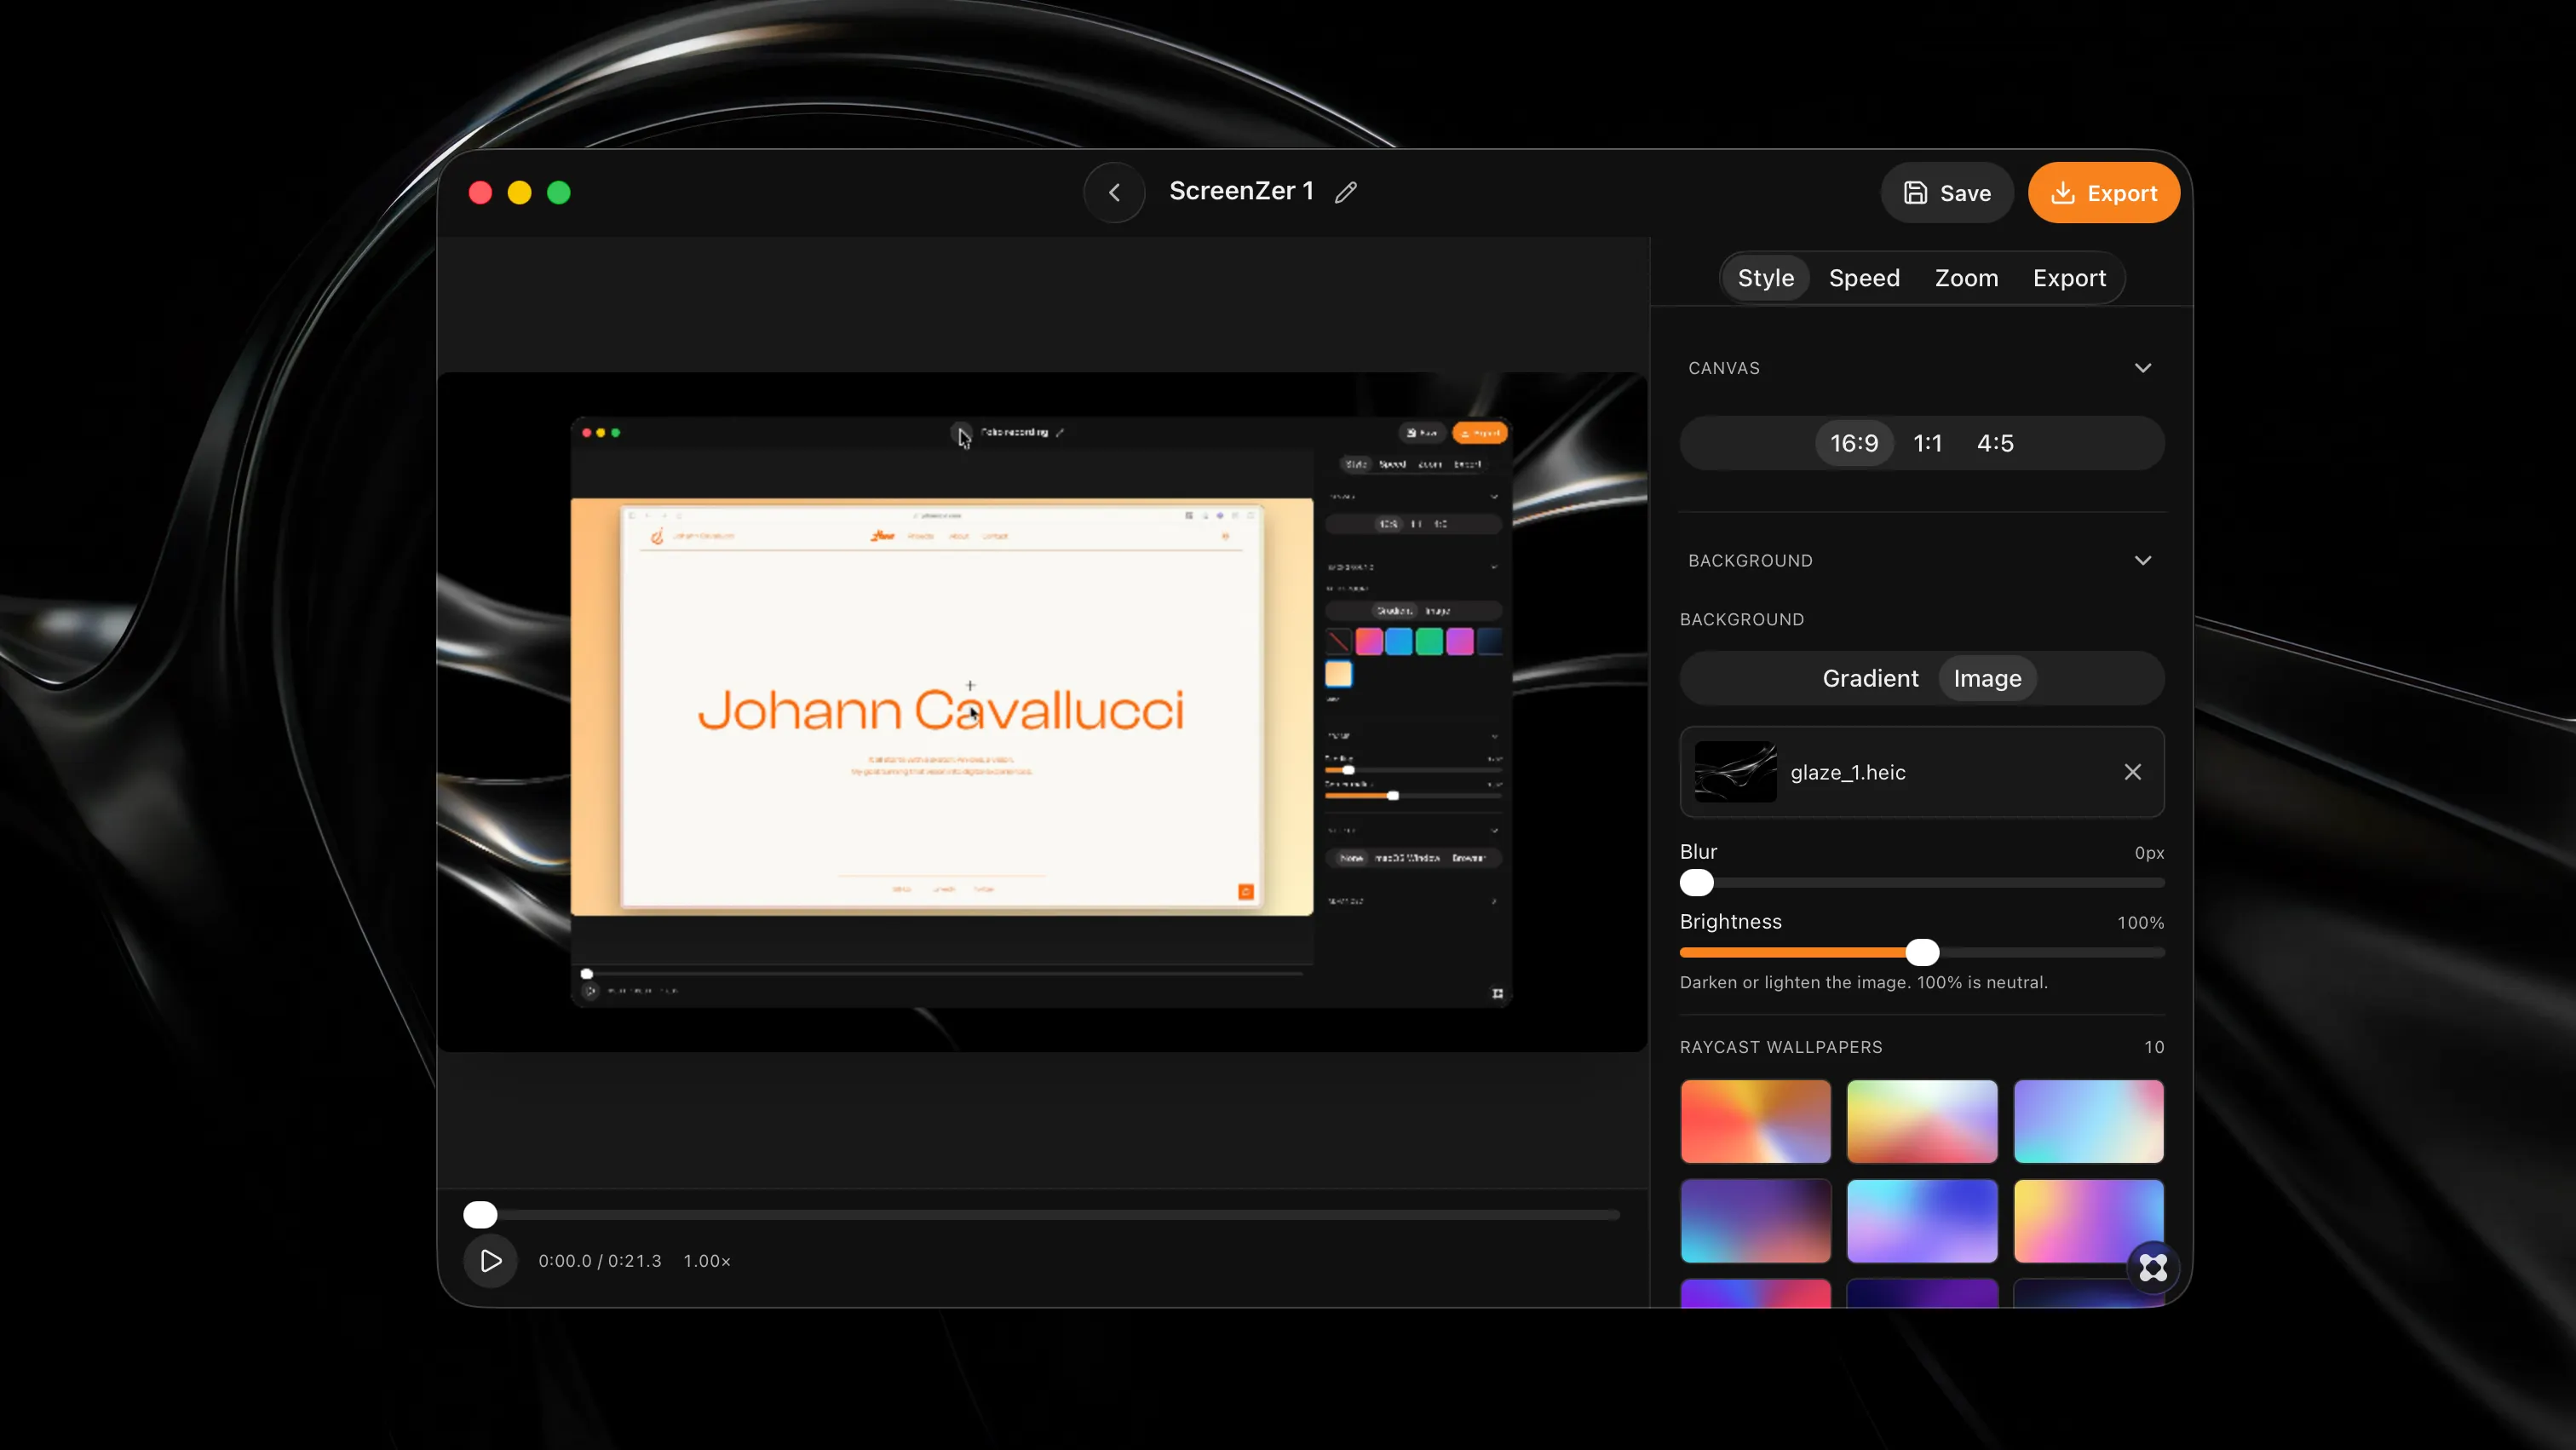
Task: Click the ScreenZer 1 project title
Action: tap(1241, 191)
